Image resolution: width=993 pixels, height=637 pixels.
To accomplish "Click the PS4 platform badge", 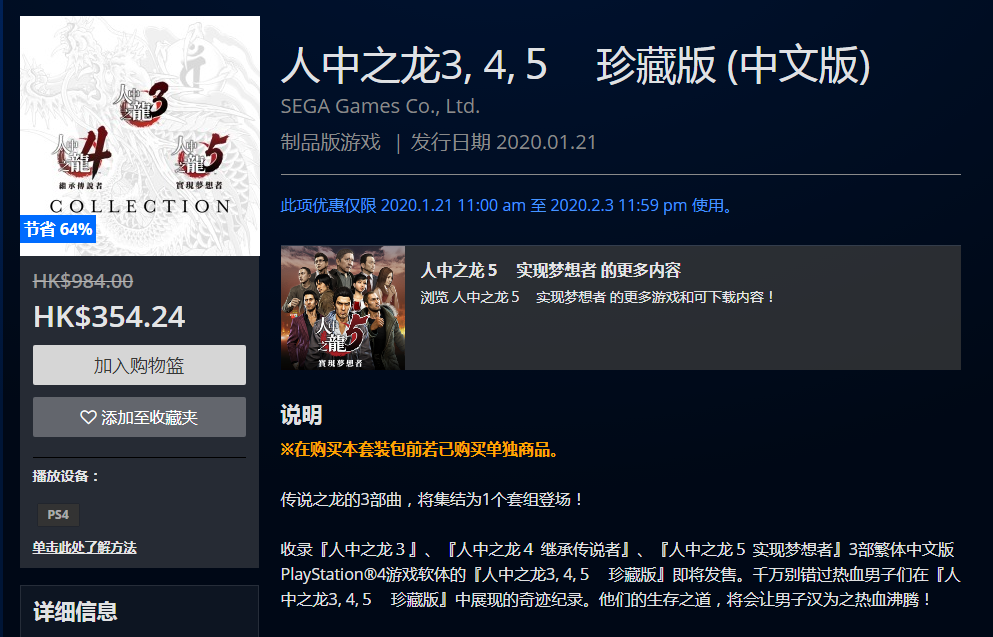I will click(x=58, y=515).
